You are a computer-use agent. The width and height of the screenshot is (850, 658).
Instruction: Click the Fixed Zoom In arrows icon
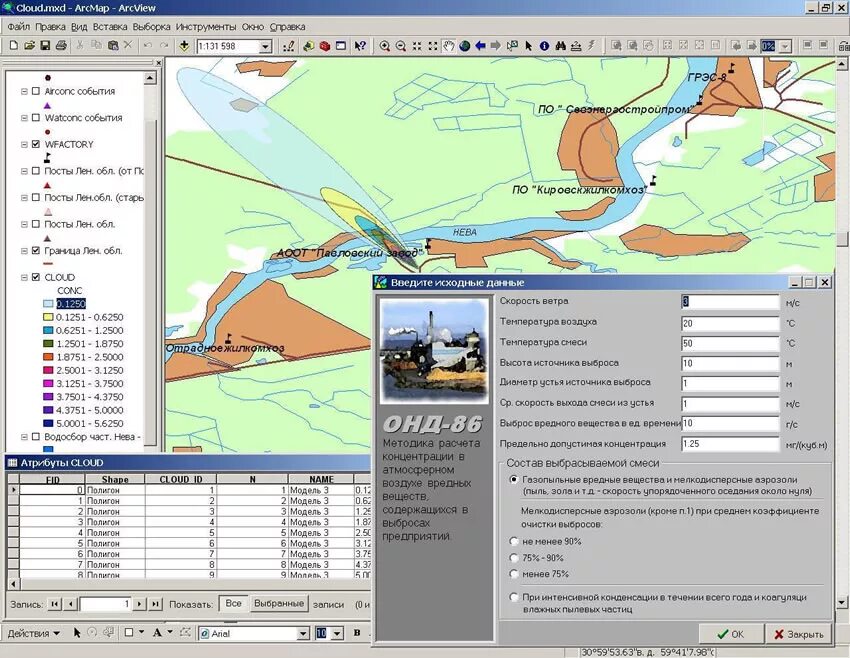(417, 46)
